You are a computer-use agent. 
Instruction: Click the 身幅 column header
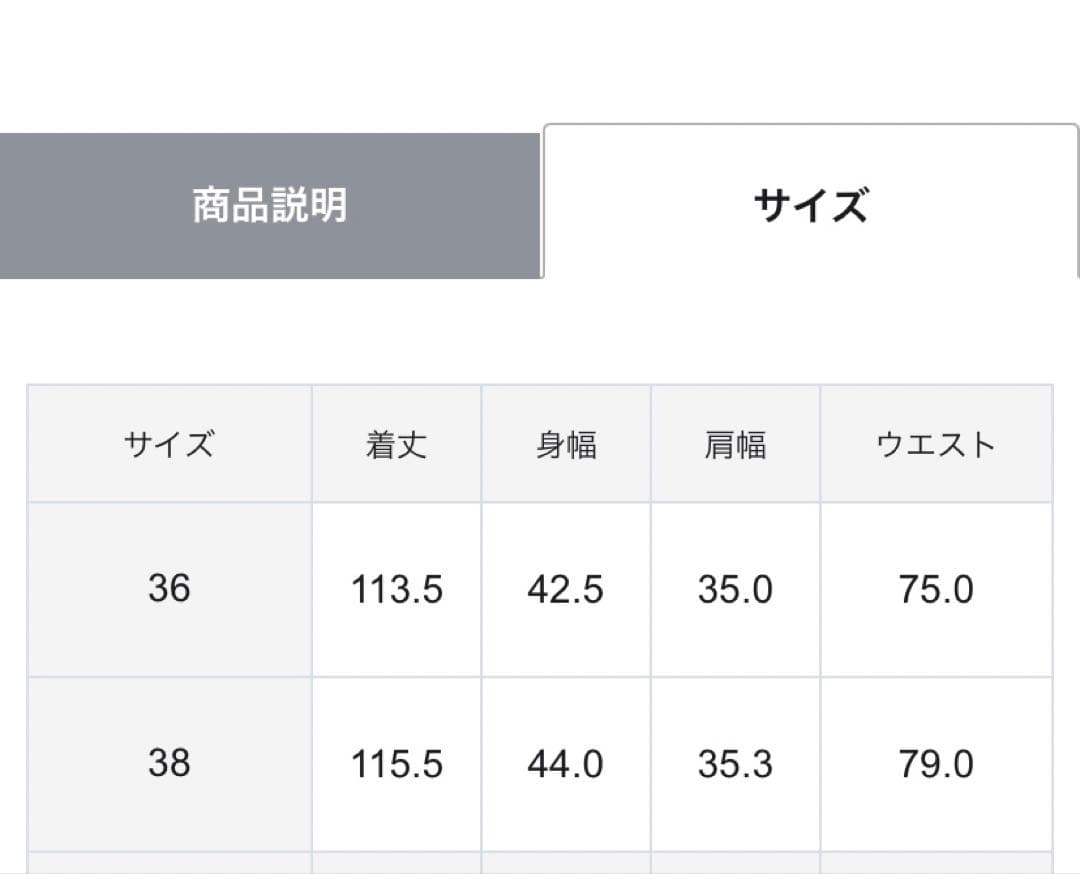pos(566,444)
